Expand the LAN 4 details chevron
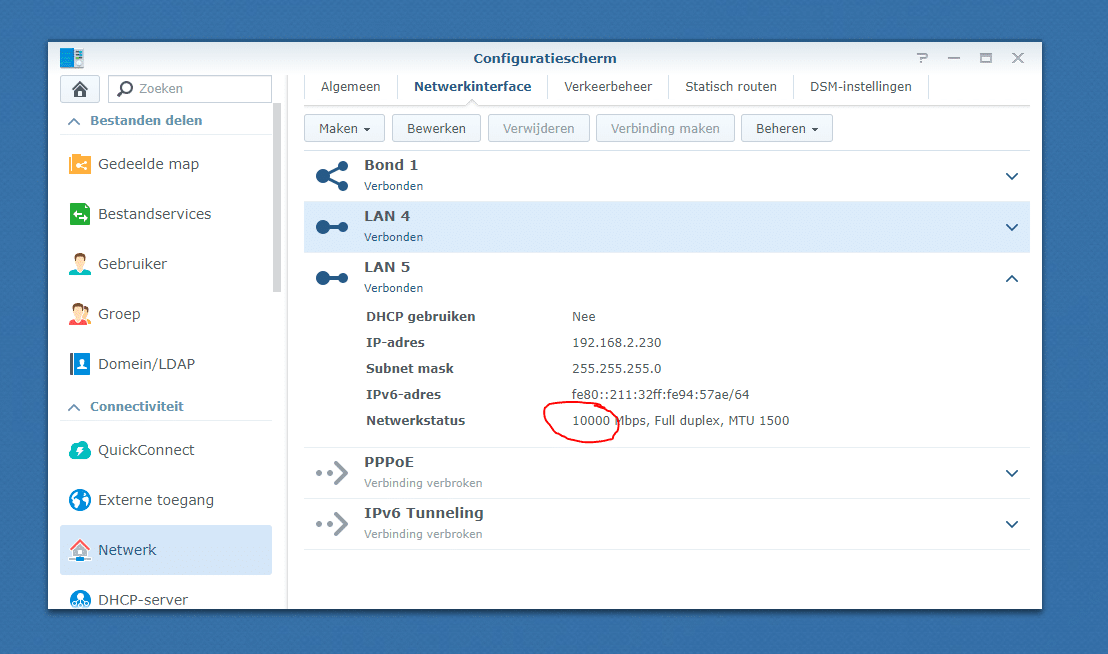The width and height of the screenshot is (1108, 654). click(x=1012, y=227)
